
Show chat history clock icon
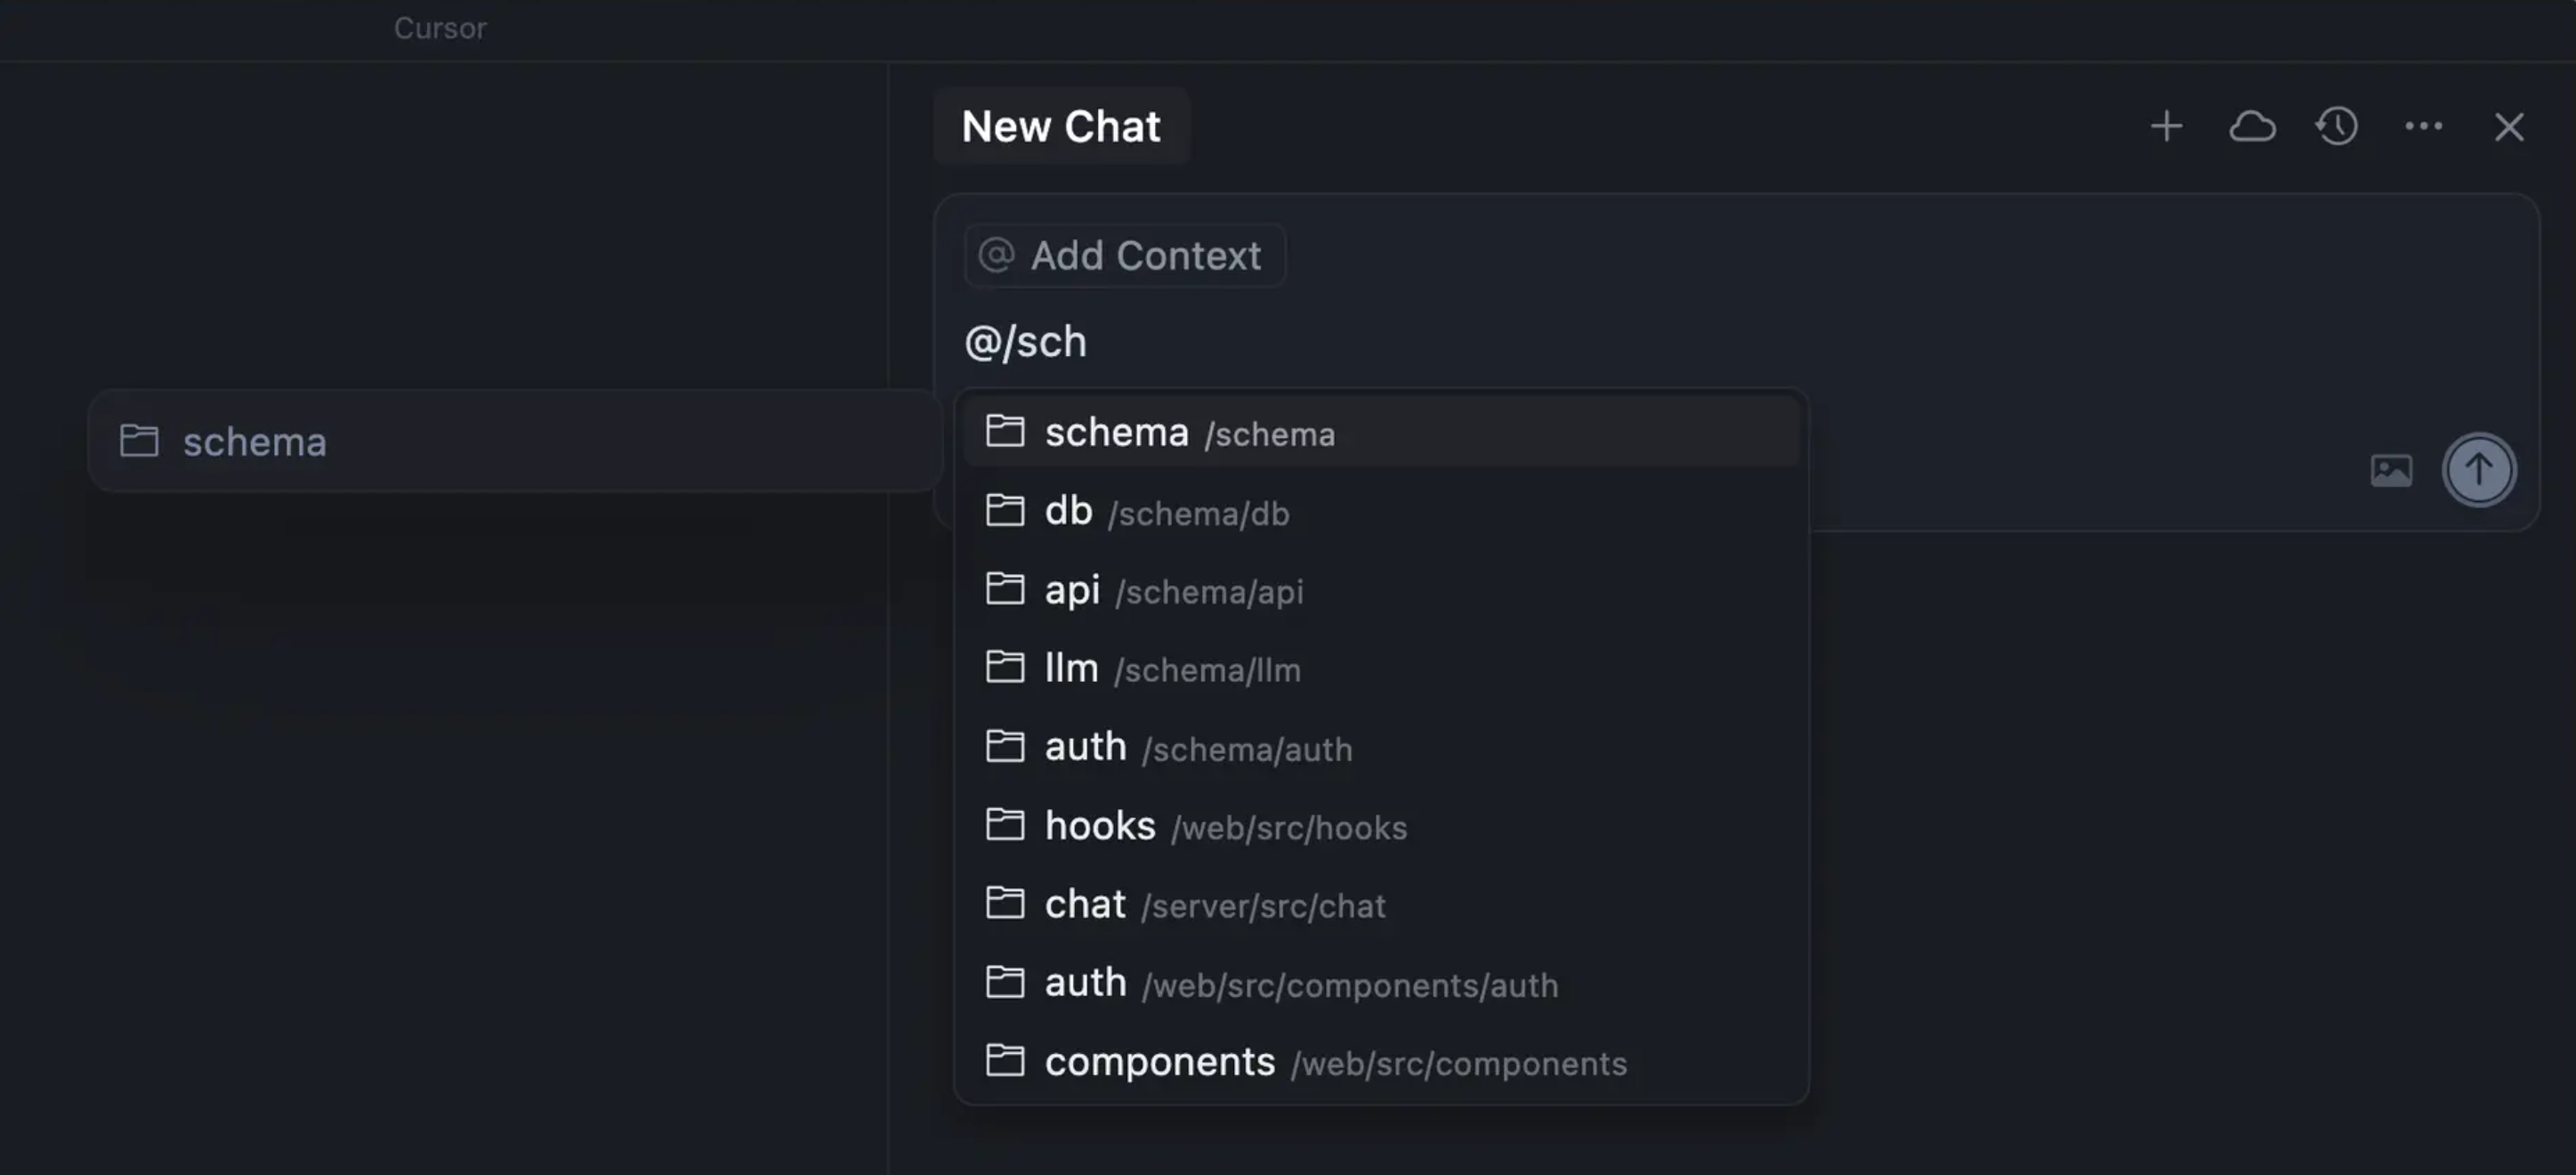[2337, 127]
